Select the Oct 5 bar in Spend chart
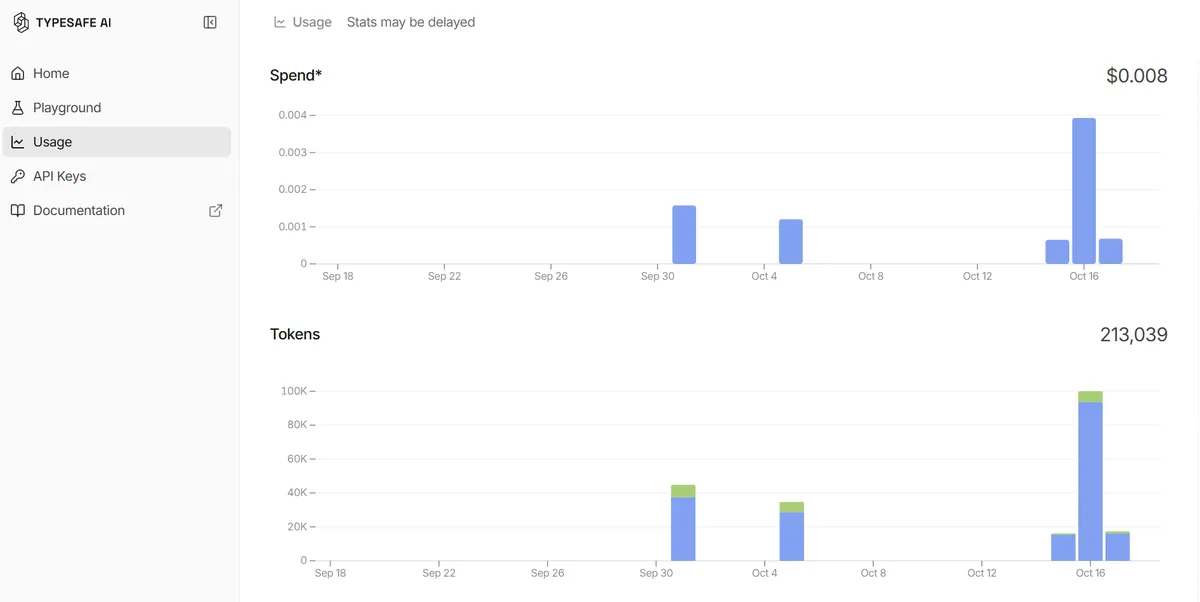The image size is (1200, 602). point(791,242)
